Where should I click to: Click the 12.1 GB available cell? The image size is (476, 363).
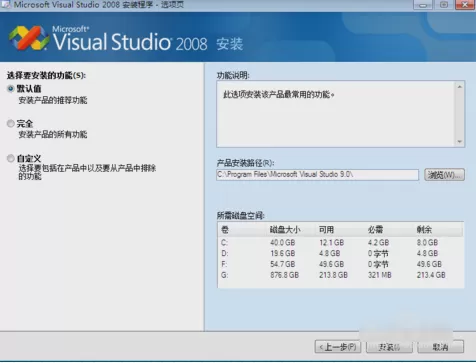(x=331, y=243)
